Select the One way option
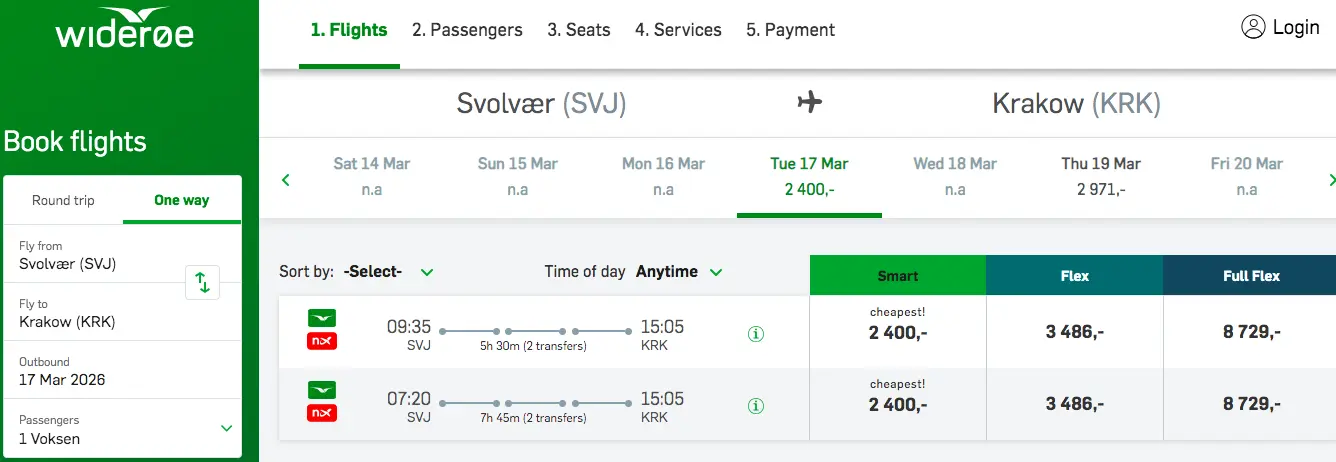Viewport: 1336px width, 462px height. (181, 200)
